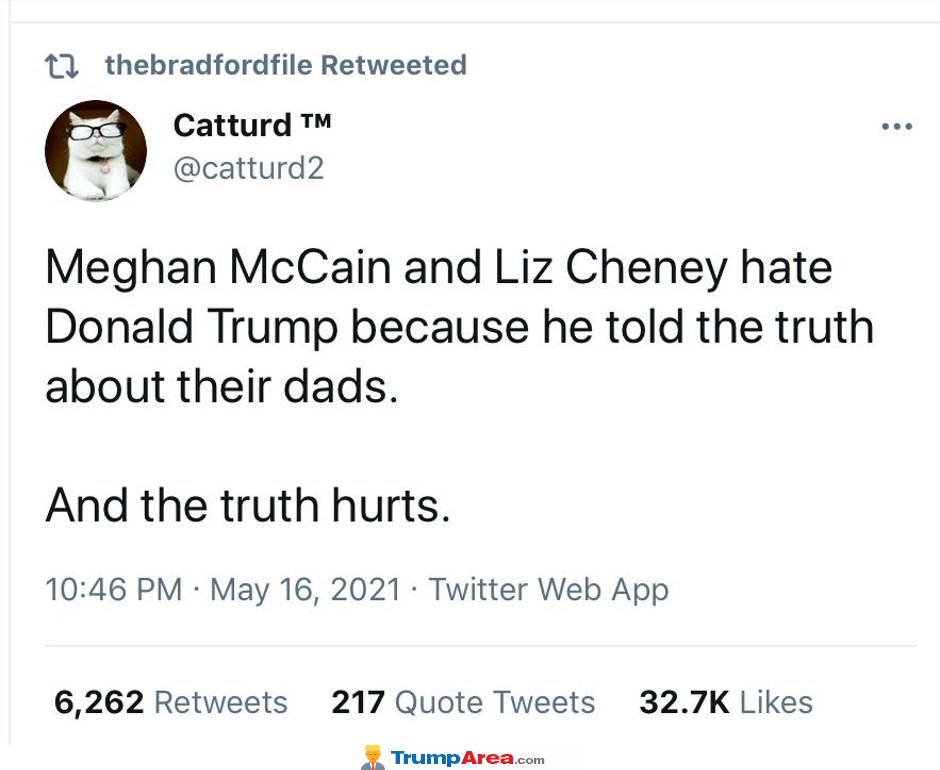This screenshot has width=940, height=770.
Task: Click the thebradfordfile Retweeted label
Action: coord(286,65)
